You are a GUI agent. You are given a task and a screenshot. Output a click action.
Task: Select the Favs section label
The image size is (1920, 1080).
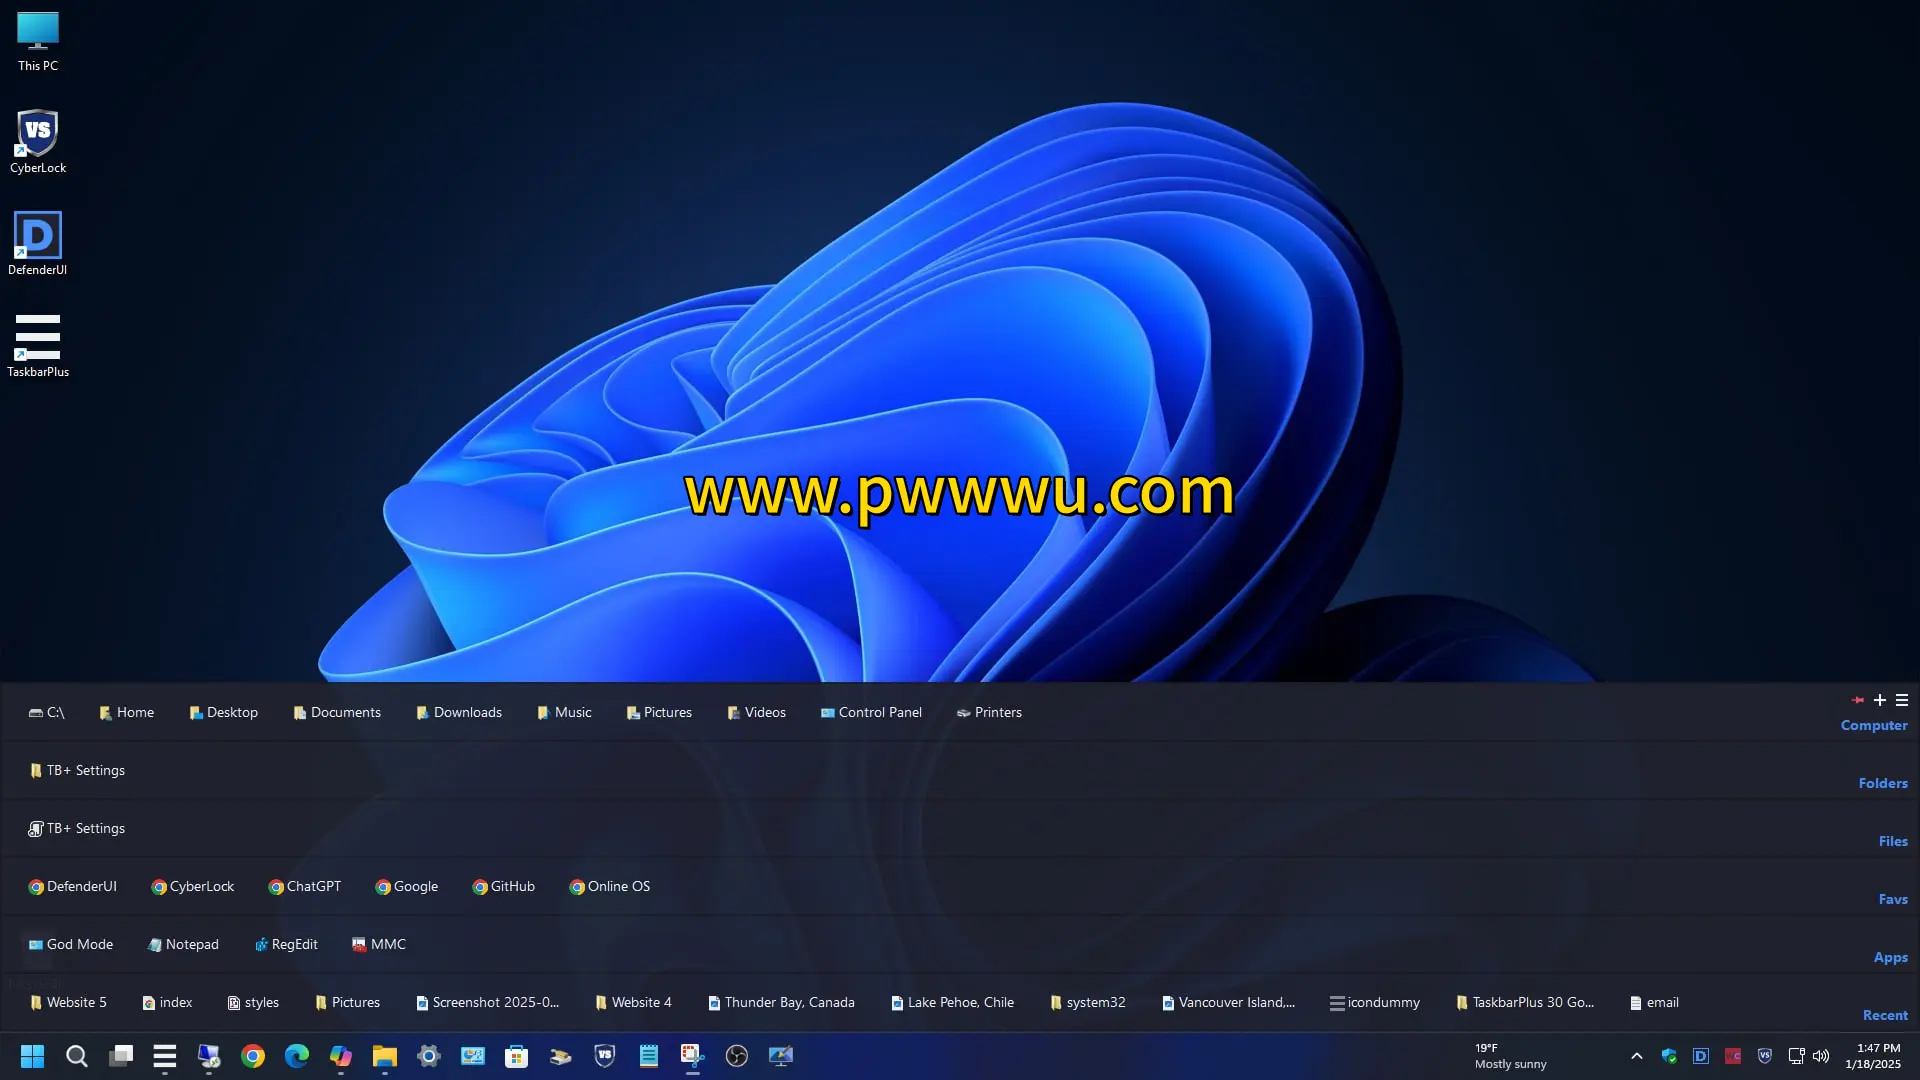[1892, 899]
